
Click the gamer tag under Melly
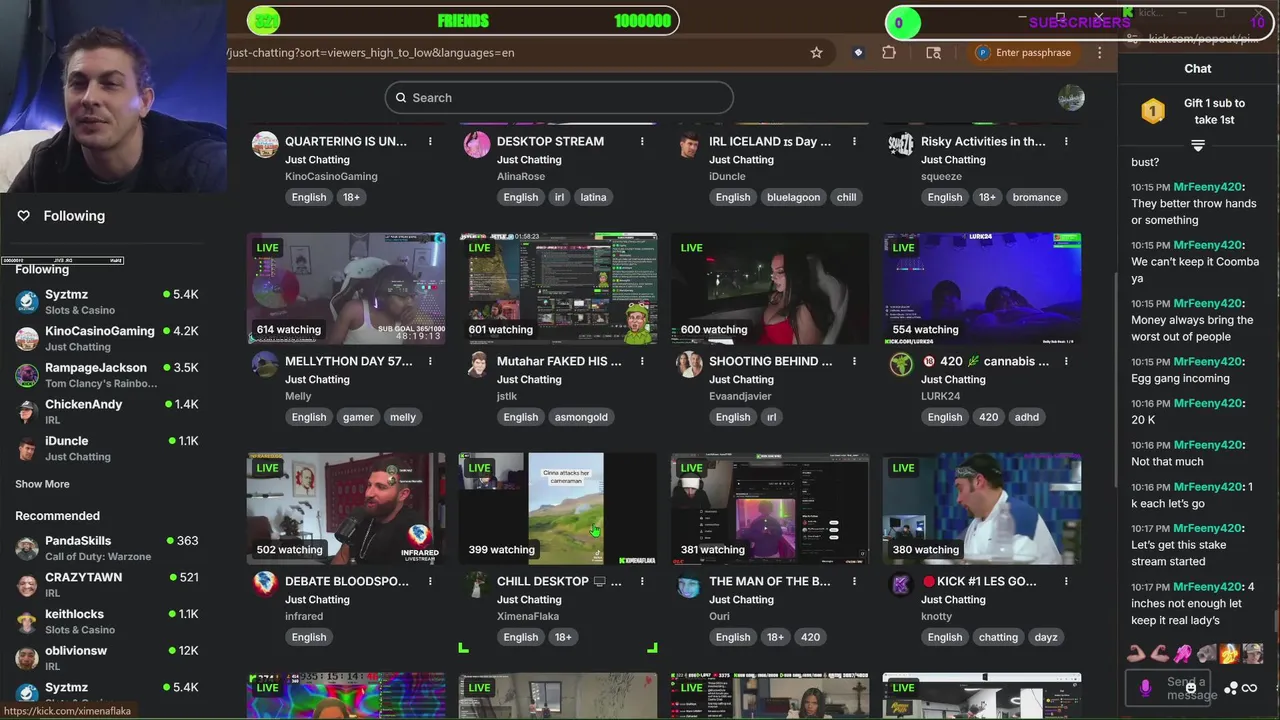point(358,417)
